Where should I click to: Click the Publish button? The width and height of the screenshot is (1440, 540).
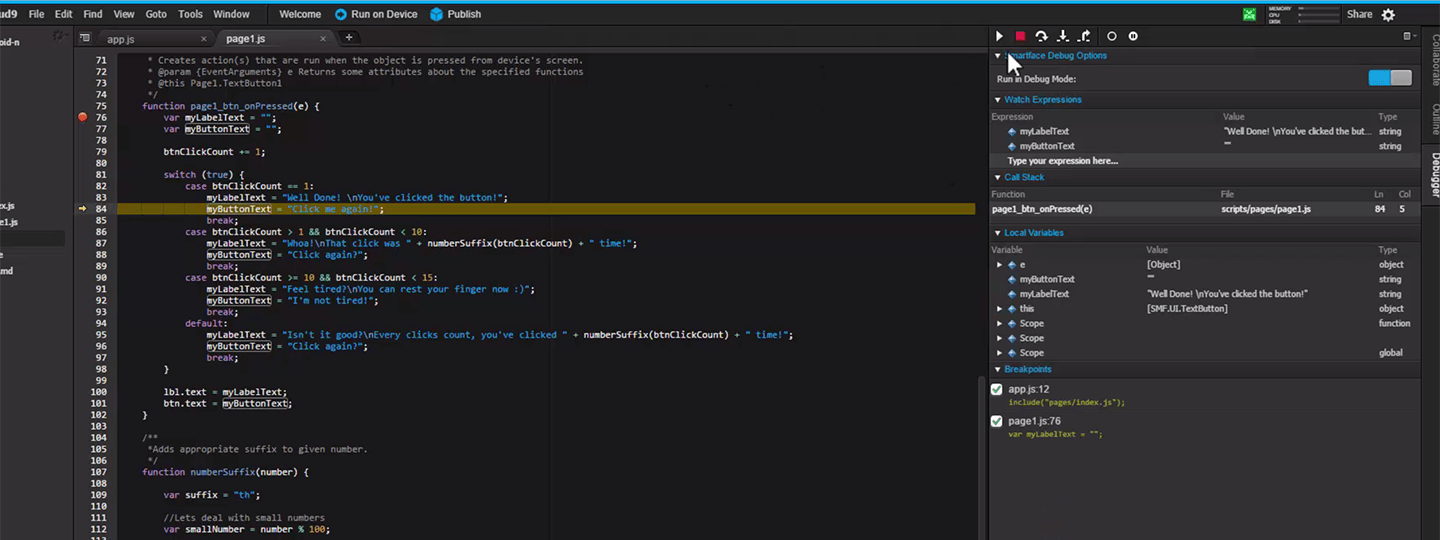[455, 14]
